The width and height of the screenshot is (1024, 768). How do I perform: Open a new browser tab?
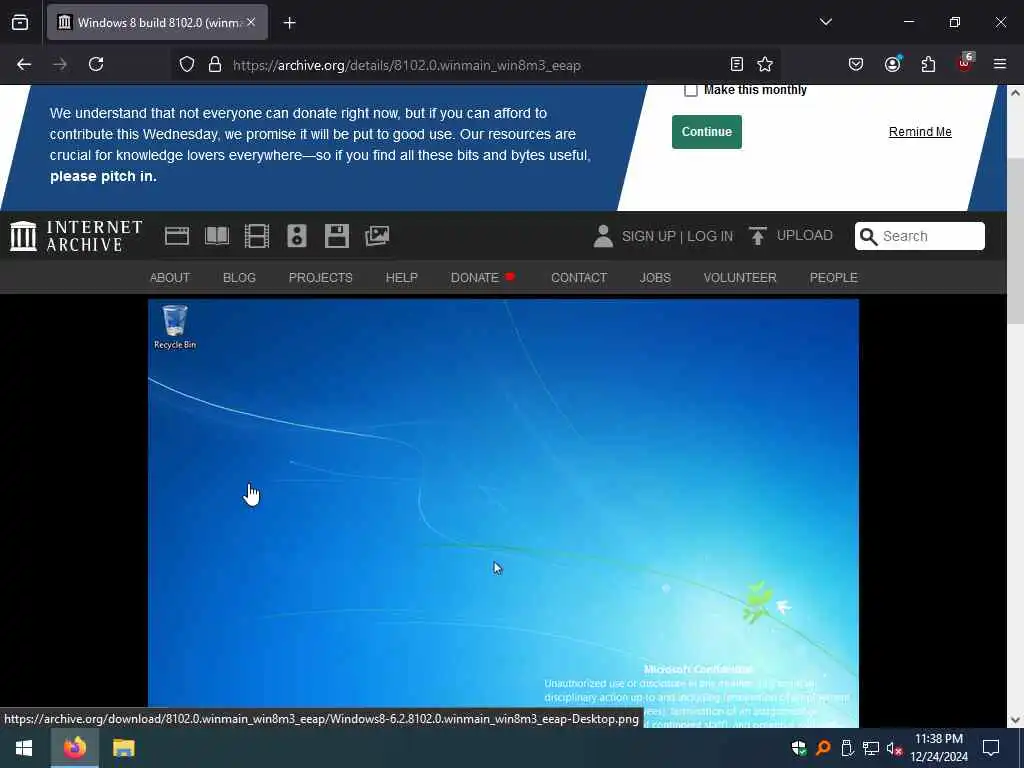coord(289,23)
